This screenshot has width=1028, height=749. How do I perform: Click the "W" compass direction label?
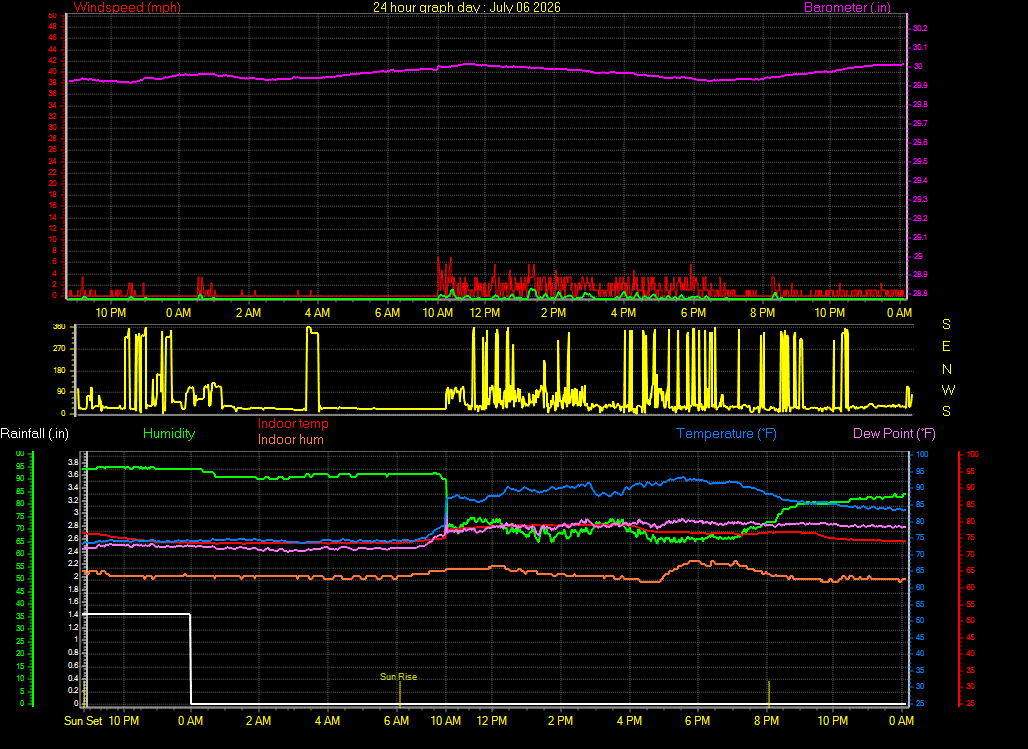pos(948,390)
